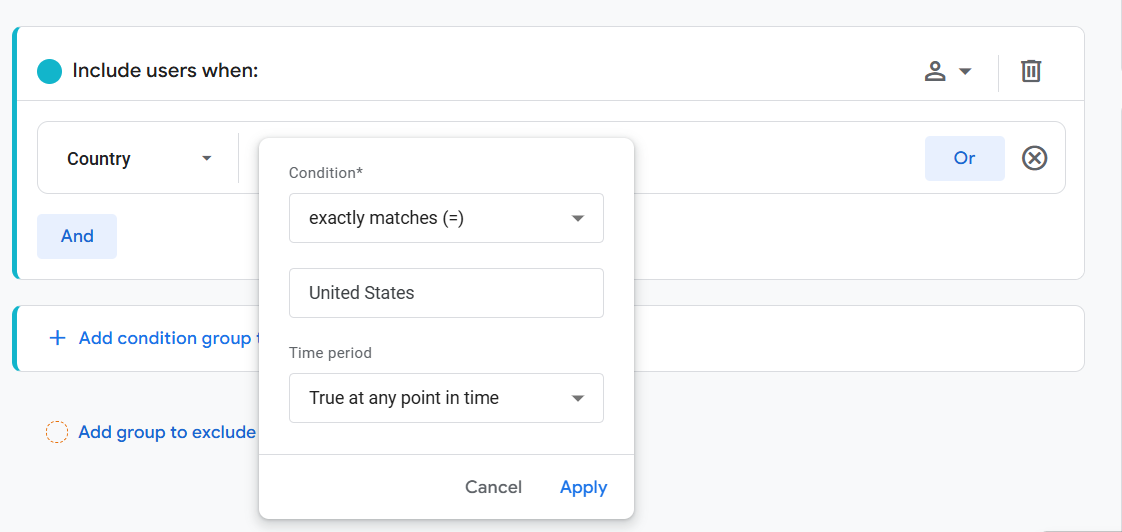Expand the scope dropdown arrow beside person icon
Viewport: 1122px width, 532px height.
(965, 72)
